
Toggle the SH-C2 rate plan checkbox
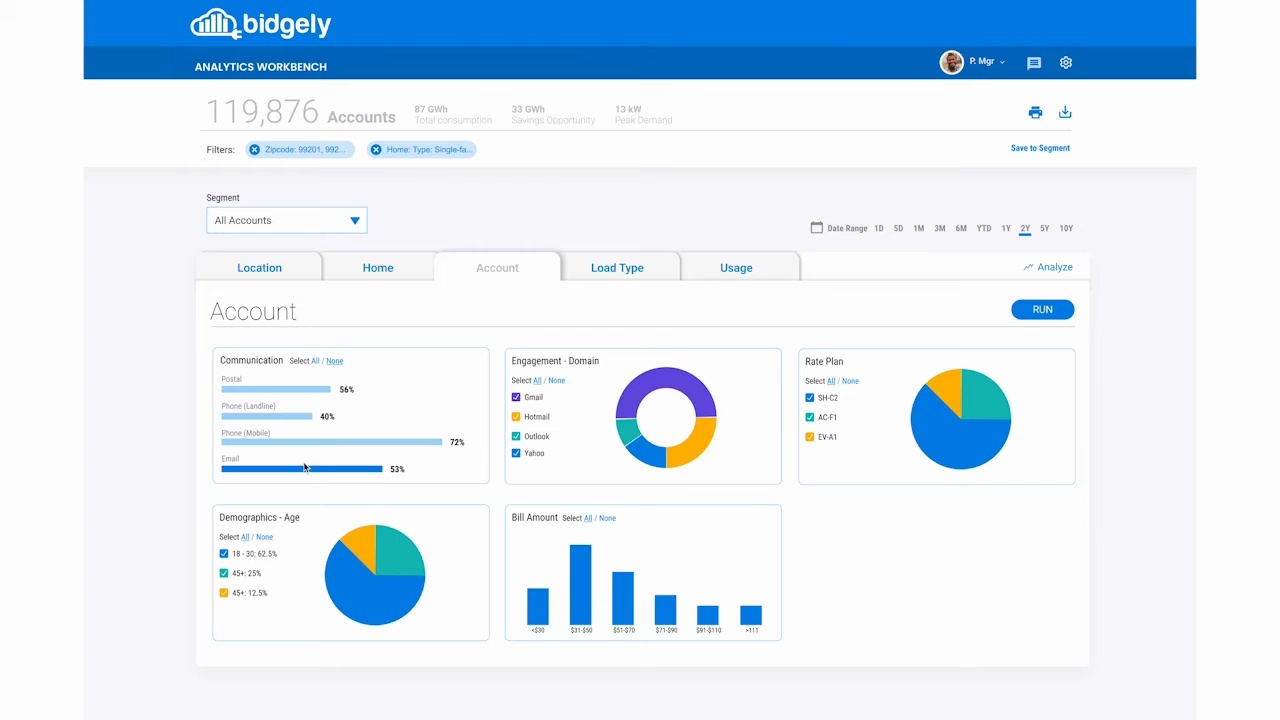point(809,397)
